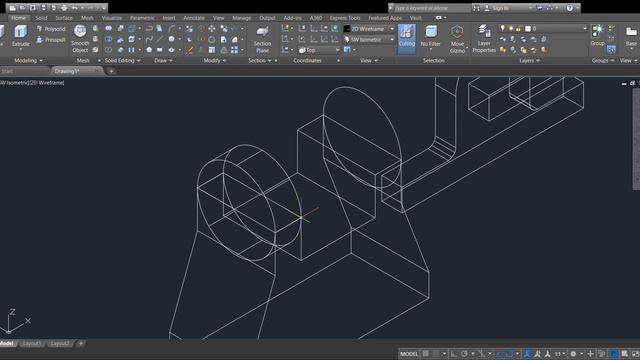
Task: Click the UCS icon in the drawing viewport
Action: coord(16,322)
